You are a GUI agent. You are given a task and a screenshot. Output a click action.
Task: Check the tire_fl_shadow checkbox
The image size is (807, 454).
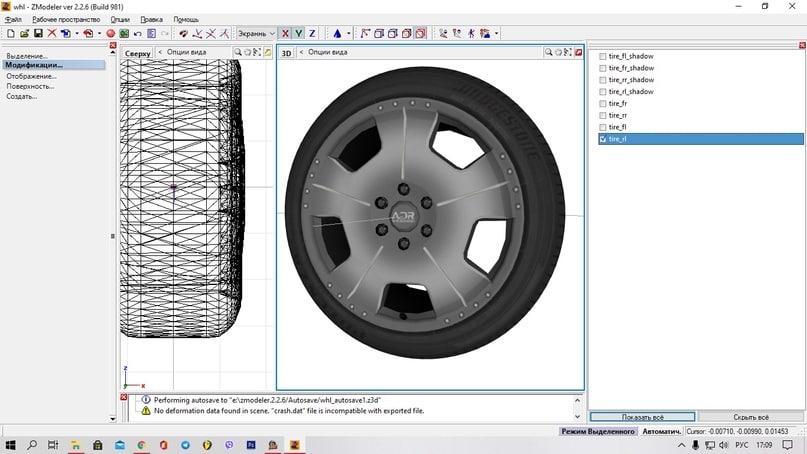[603, 56]
